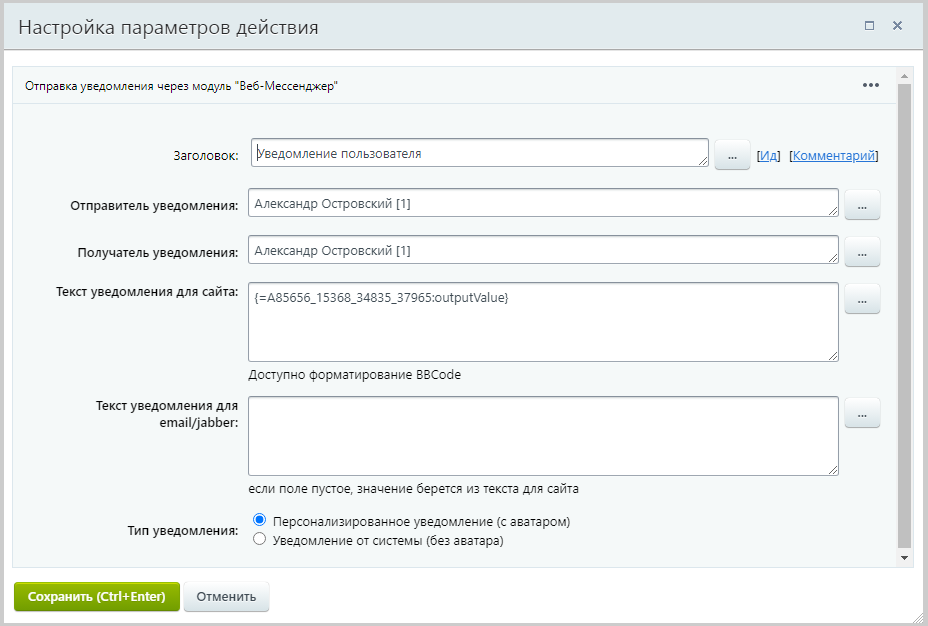The width and height of the screenshot is (928, 626).
Task: Click the Ид link
Action: tap(768, 155)
